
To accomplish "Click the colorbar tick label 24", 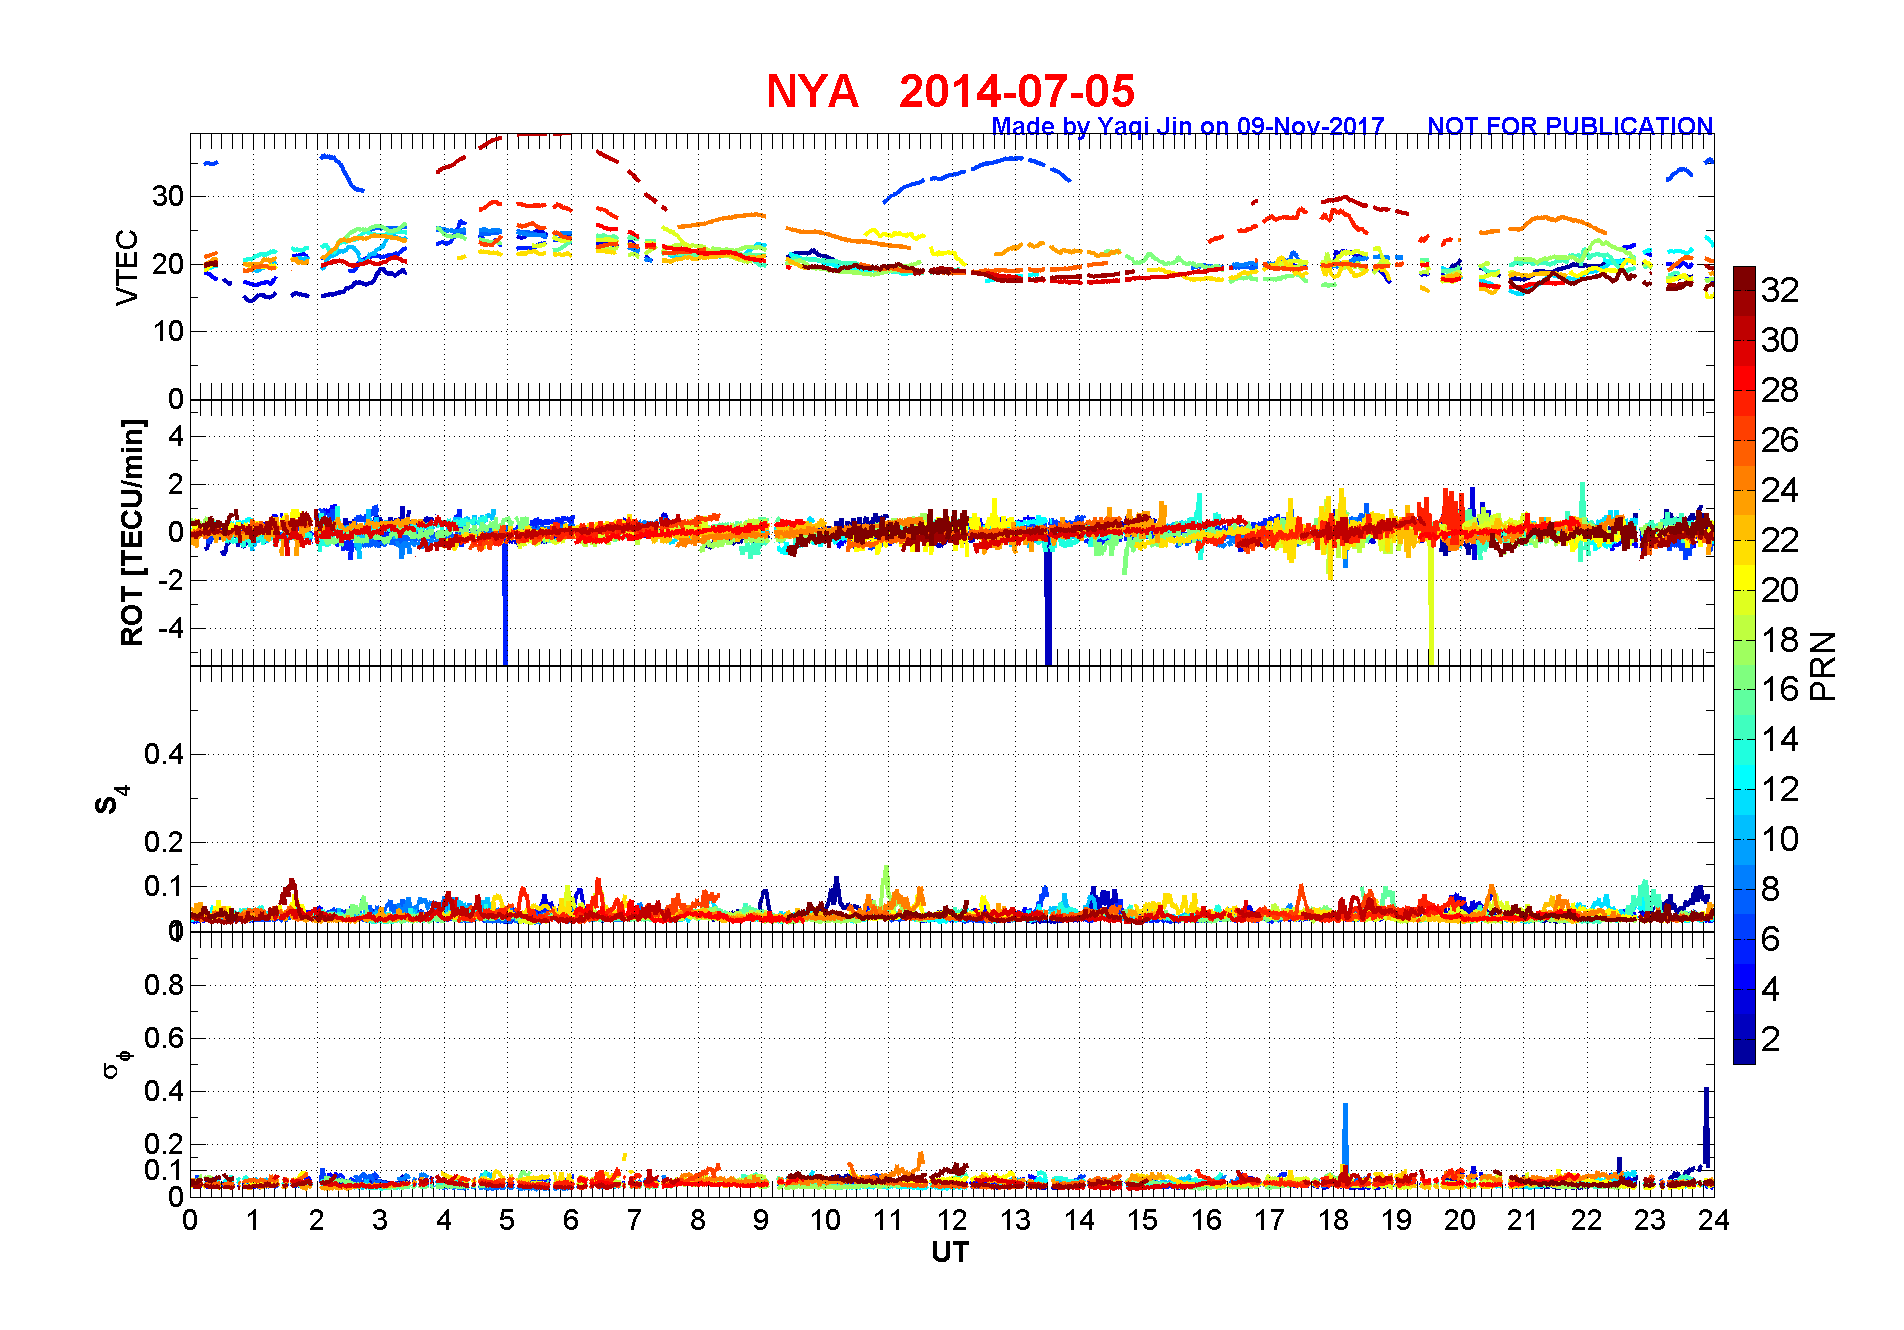I will (1780, 490).
